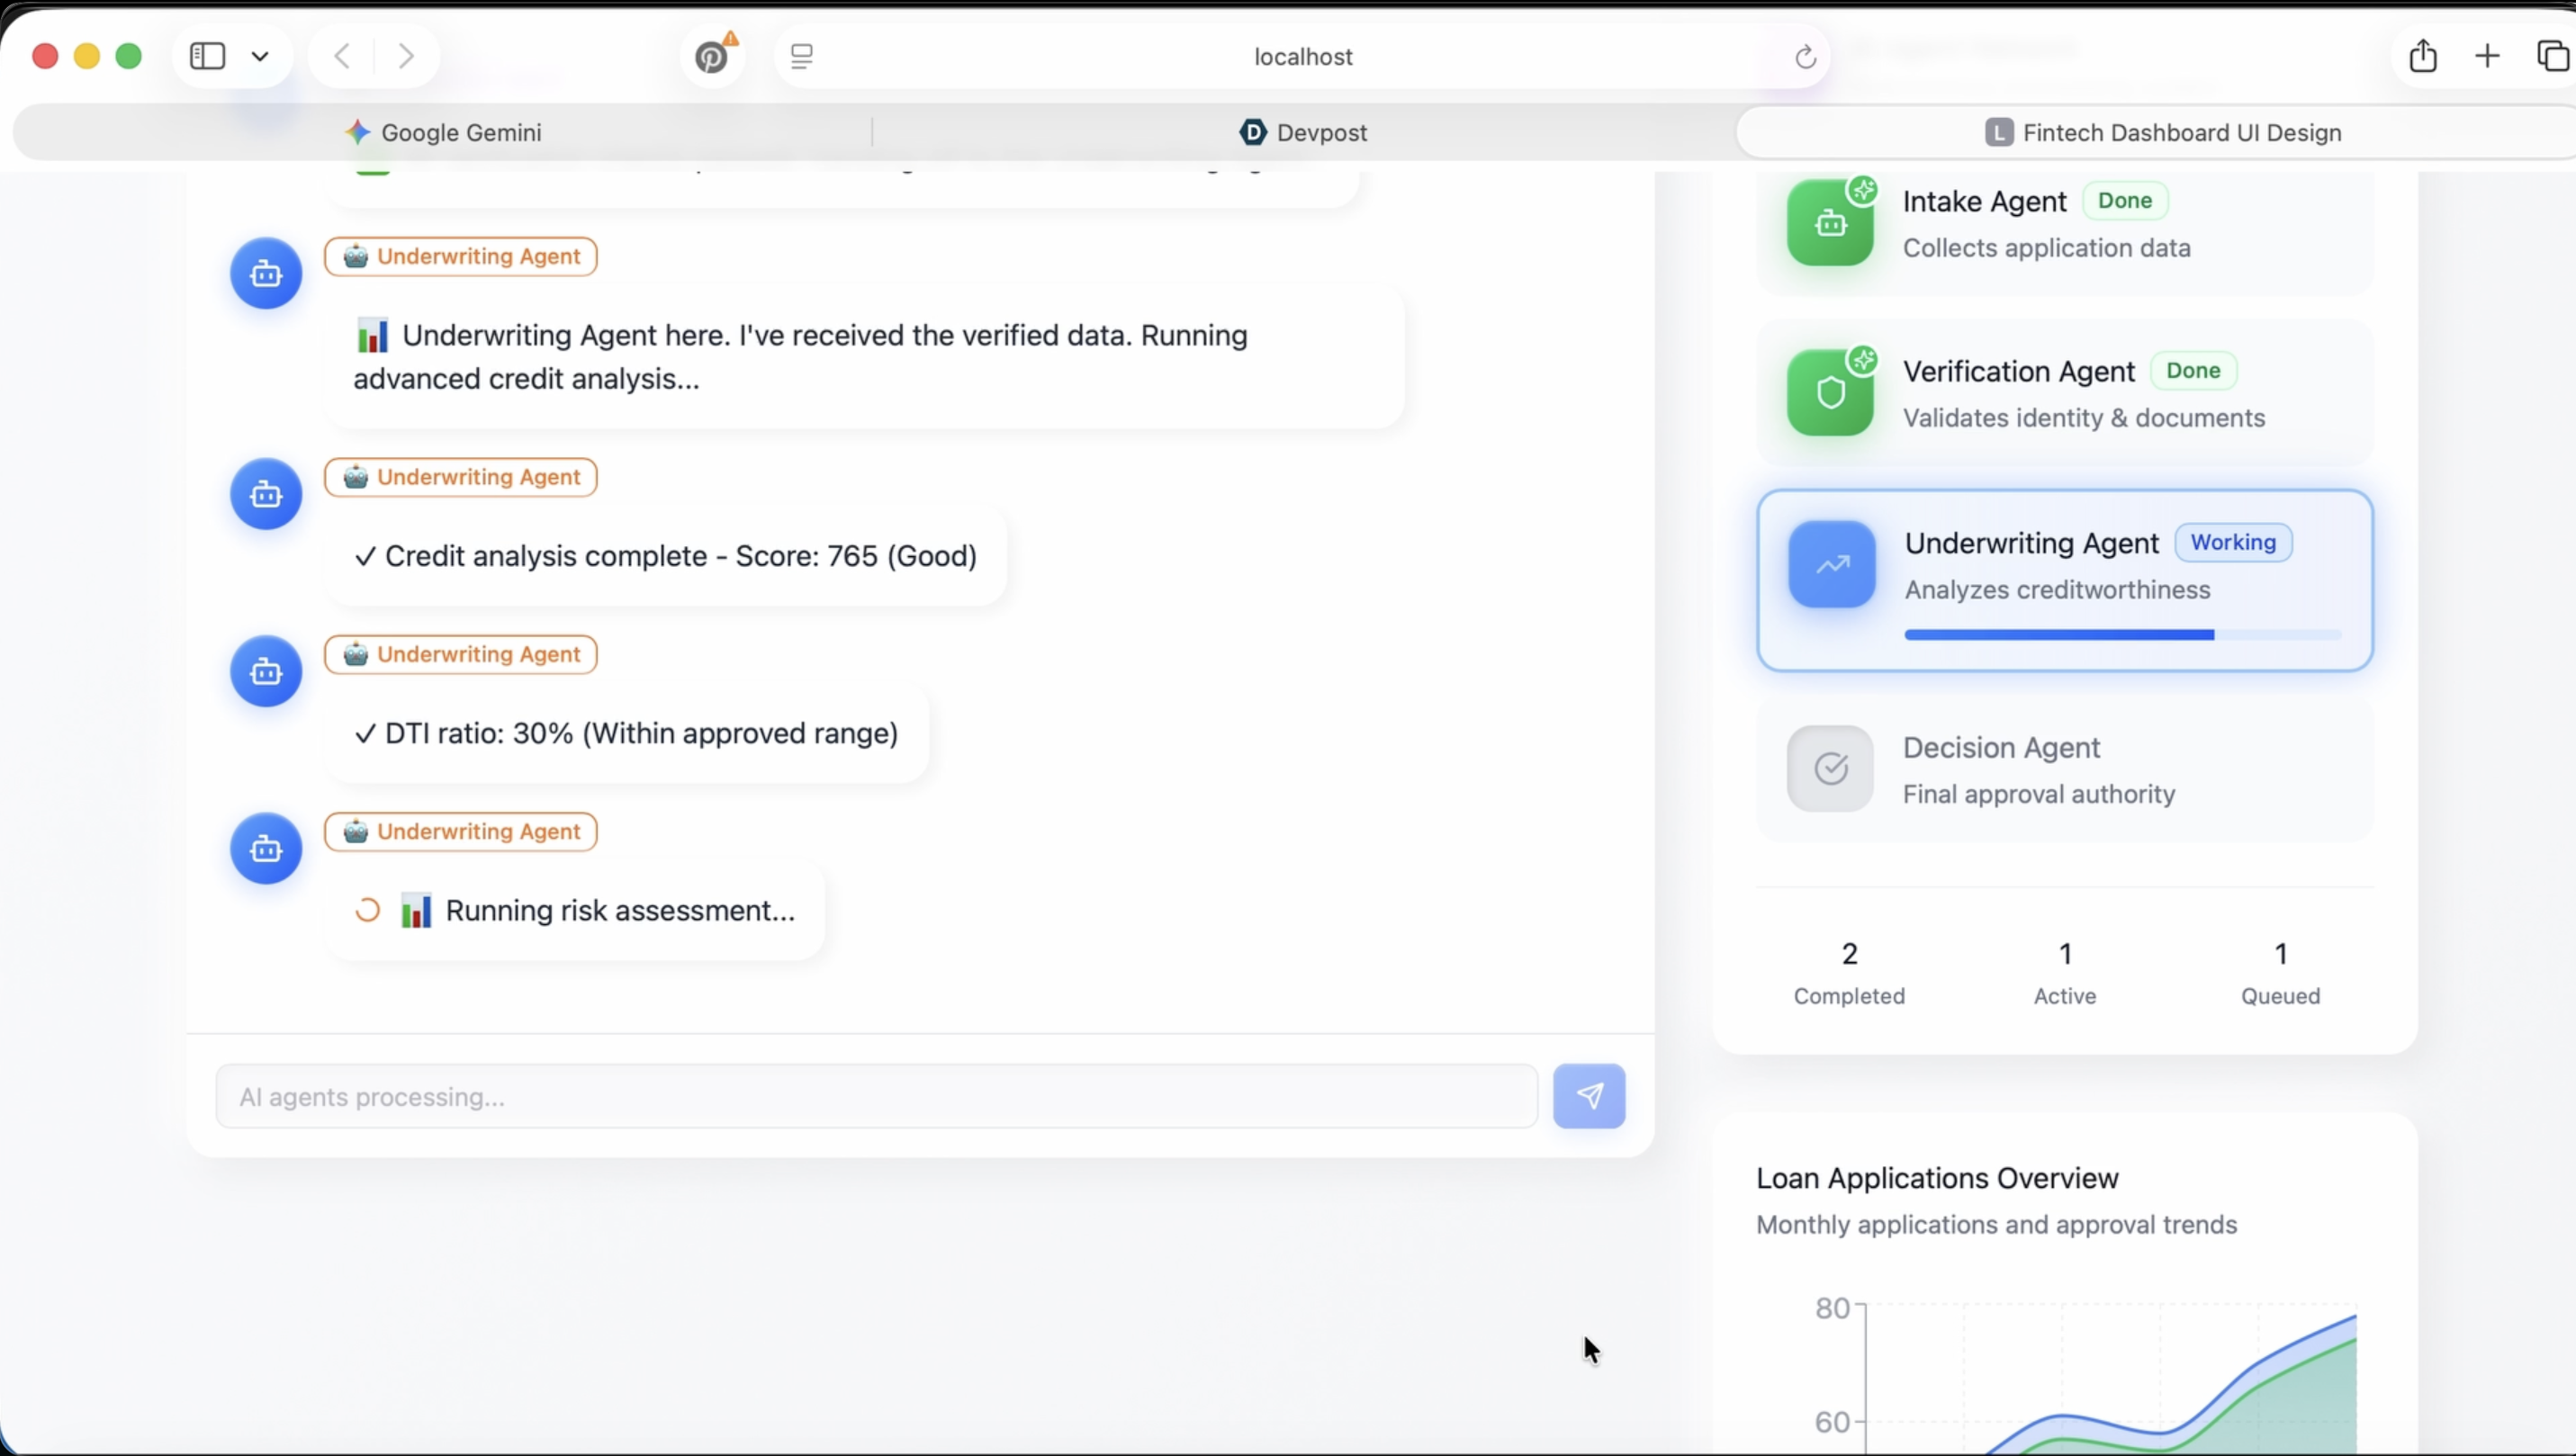2576x1456 pixels.
Task: Open a new tab with plus button
Action: (2487, 56)
